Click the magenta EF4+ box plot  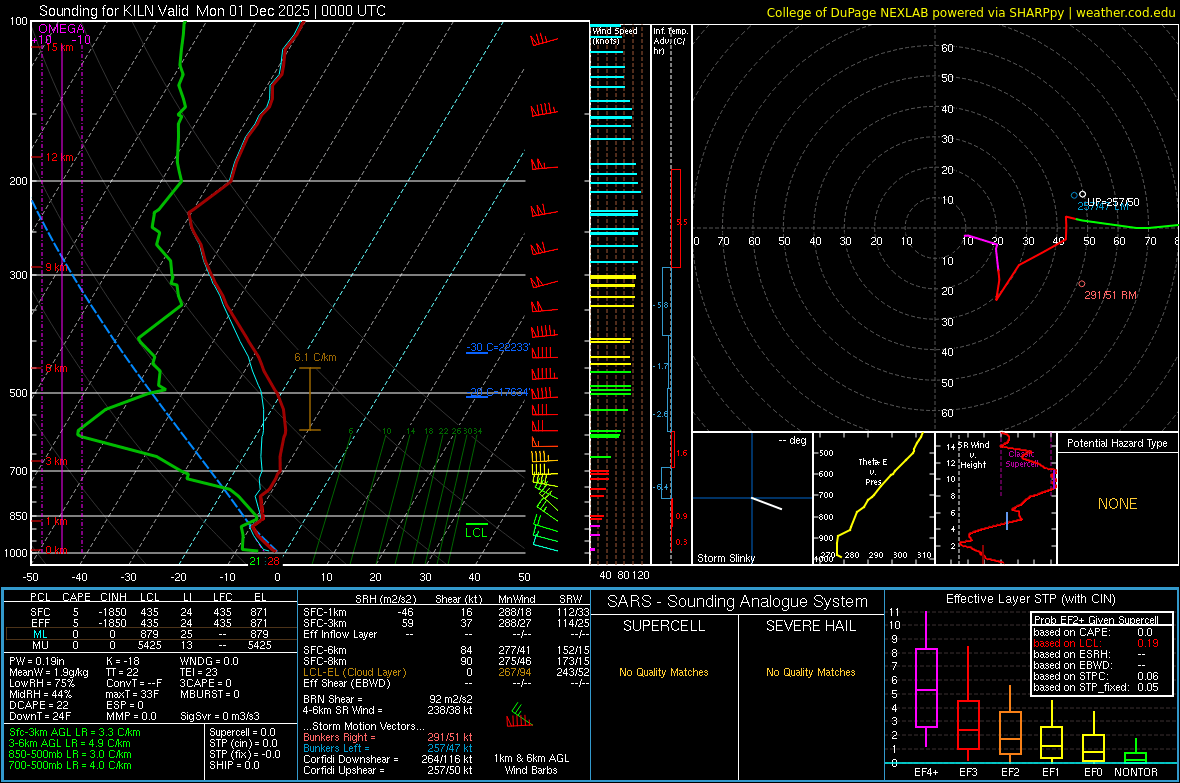926,687
